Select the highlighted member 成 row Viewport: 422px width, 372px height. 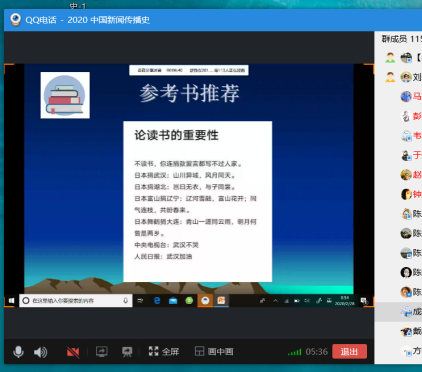point(398,312)
